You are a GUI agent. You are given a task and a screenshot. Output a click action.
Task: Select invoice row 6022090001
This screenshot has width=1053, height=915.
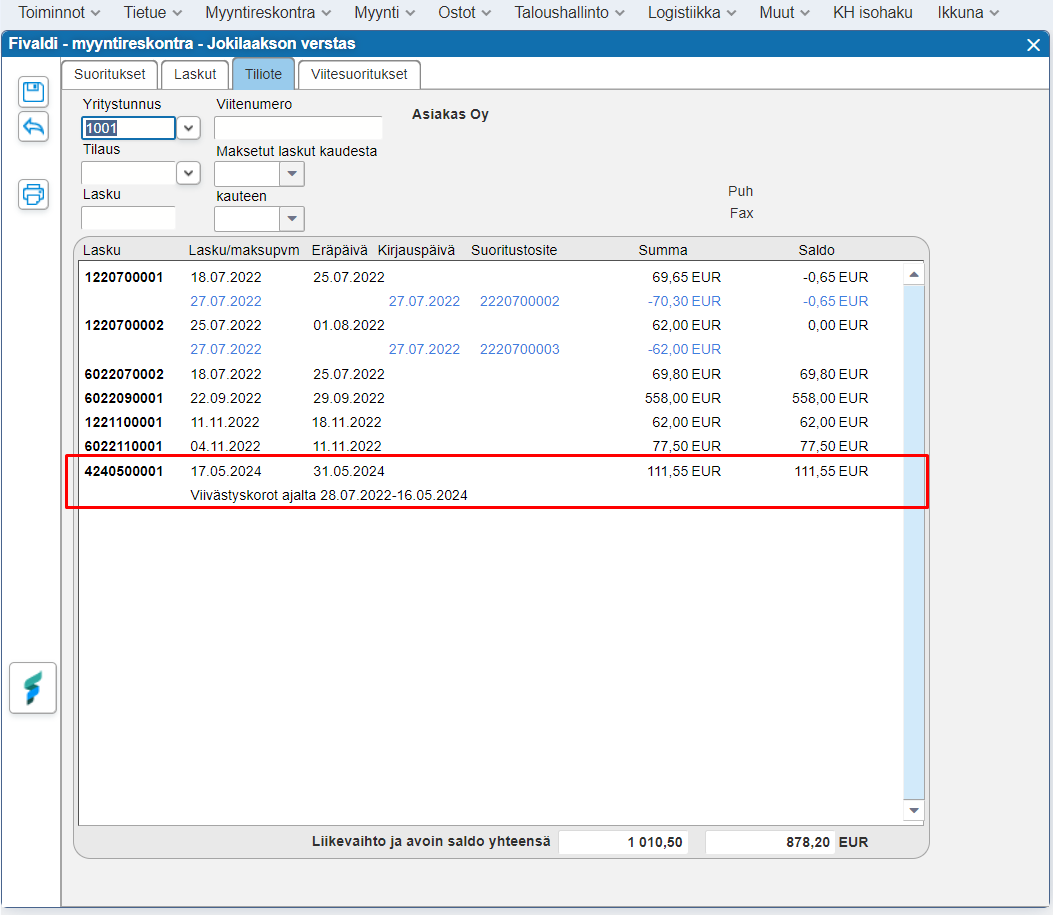pos(491,398)
